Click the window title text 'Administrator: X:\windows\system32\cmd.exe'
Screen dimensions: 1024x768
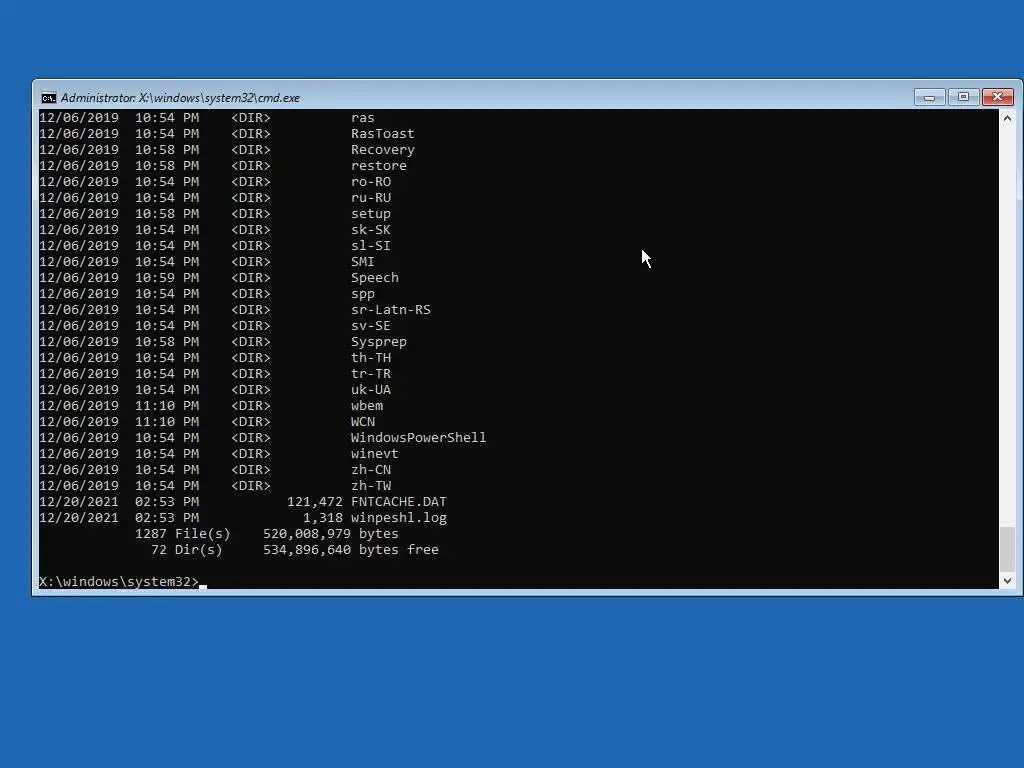(x=180, y=98)
